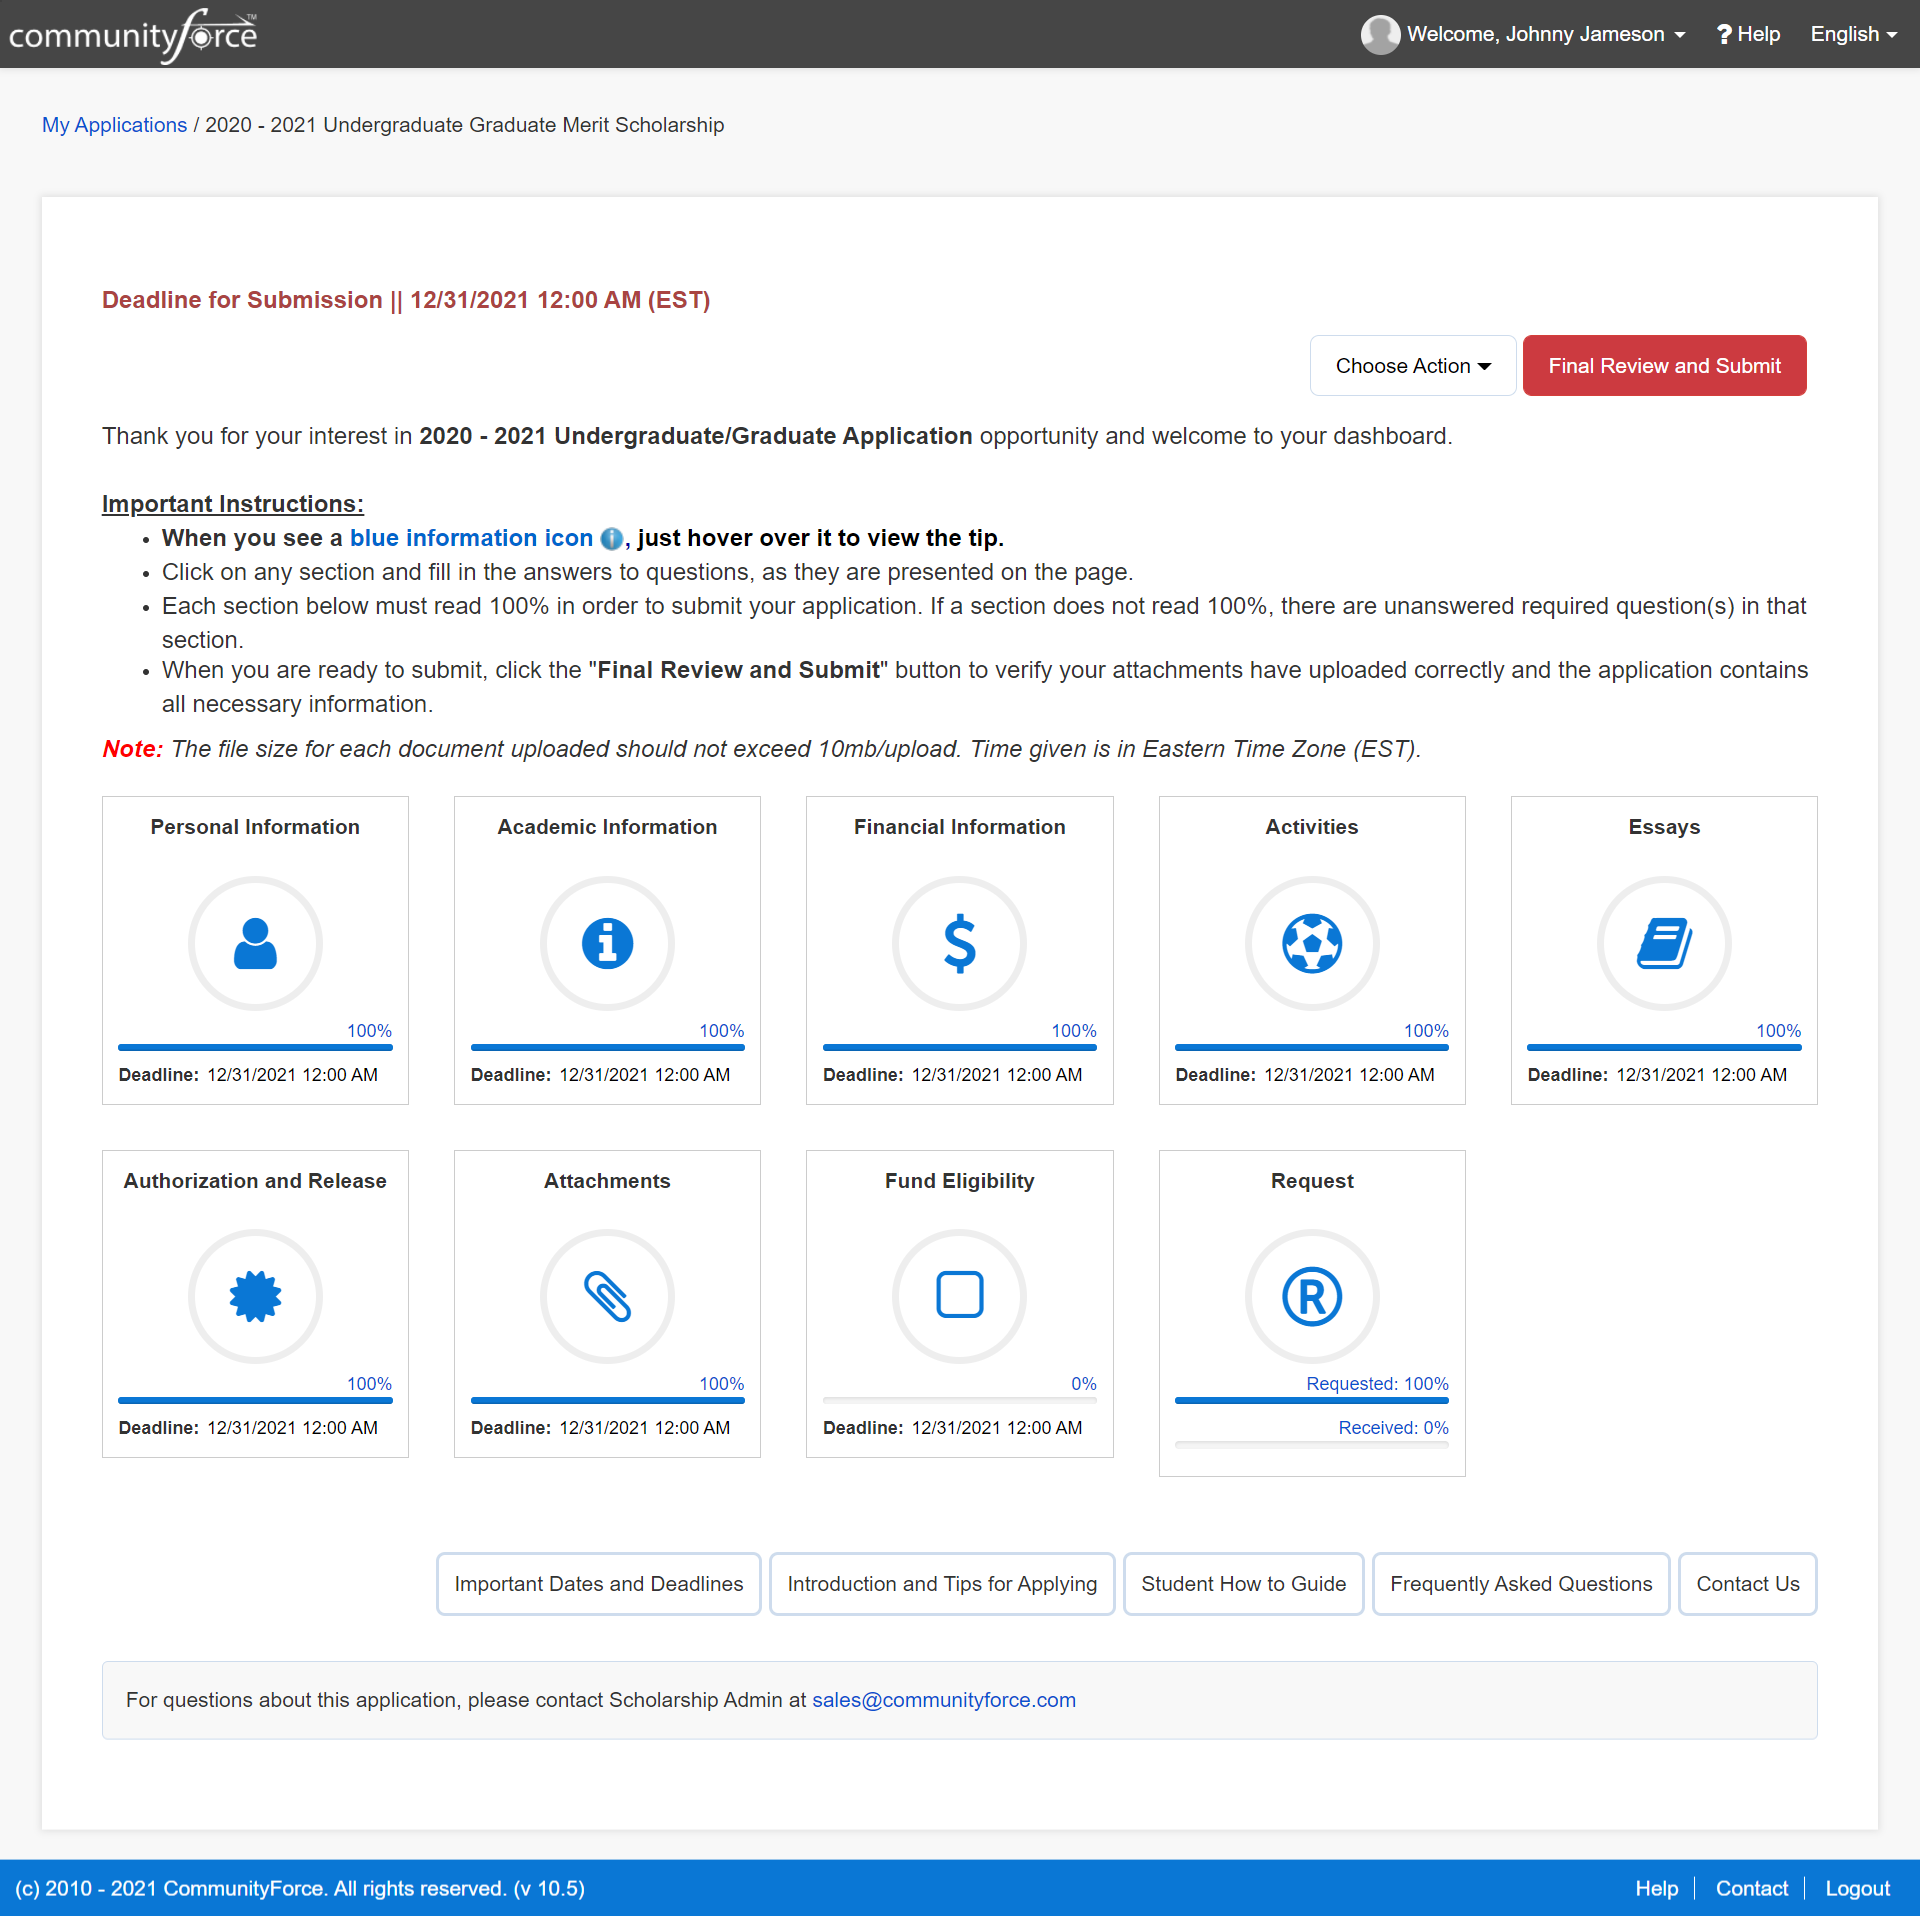Click Logout in the footer
This screenshot has width=1920, height=1916.
click(x=1857, y=1888)
